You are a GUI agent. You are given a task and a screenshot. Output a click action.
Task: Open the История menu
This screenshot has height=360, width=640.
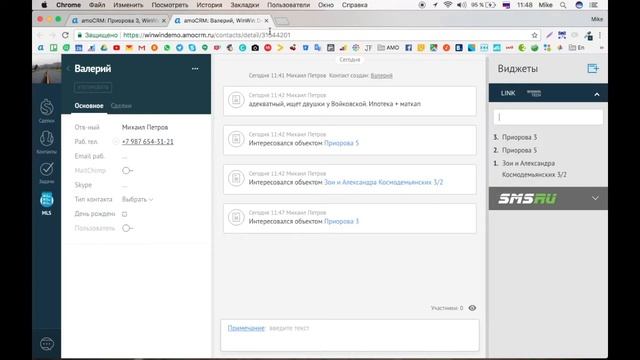[209, 5]
